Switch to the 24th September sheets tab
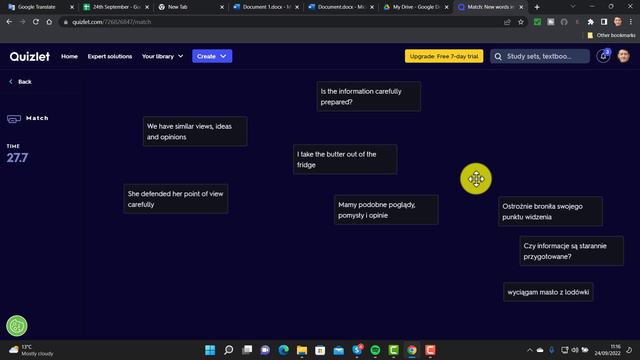640x360 pixels. point(116,7)
